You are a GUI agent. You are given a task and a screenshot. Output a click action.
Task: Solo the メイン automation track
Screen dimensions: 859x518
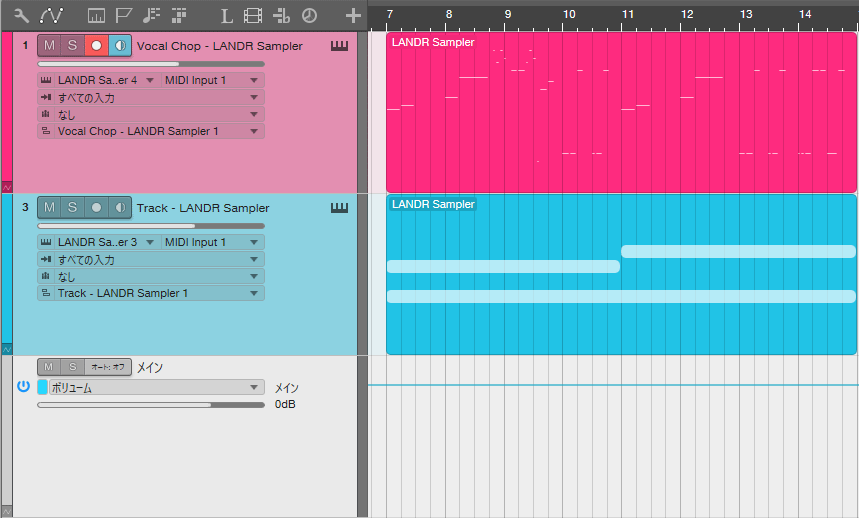[72, 367]
